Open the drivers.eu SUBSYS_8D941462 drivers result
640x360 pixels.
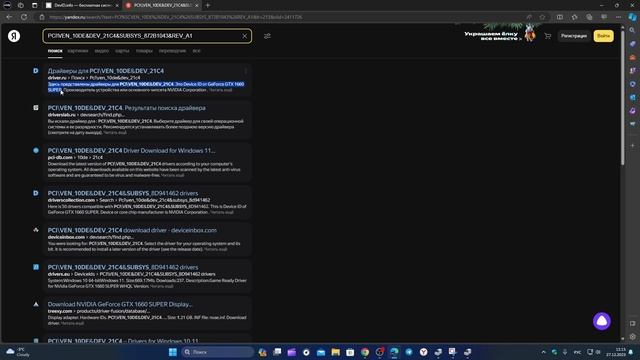[123, 267]
